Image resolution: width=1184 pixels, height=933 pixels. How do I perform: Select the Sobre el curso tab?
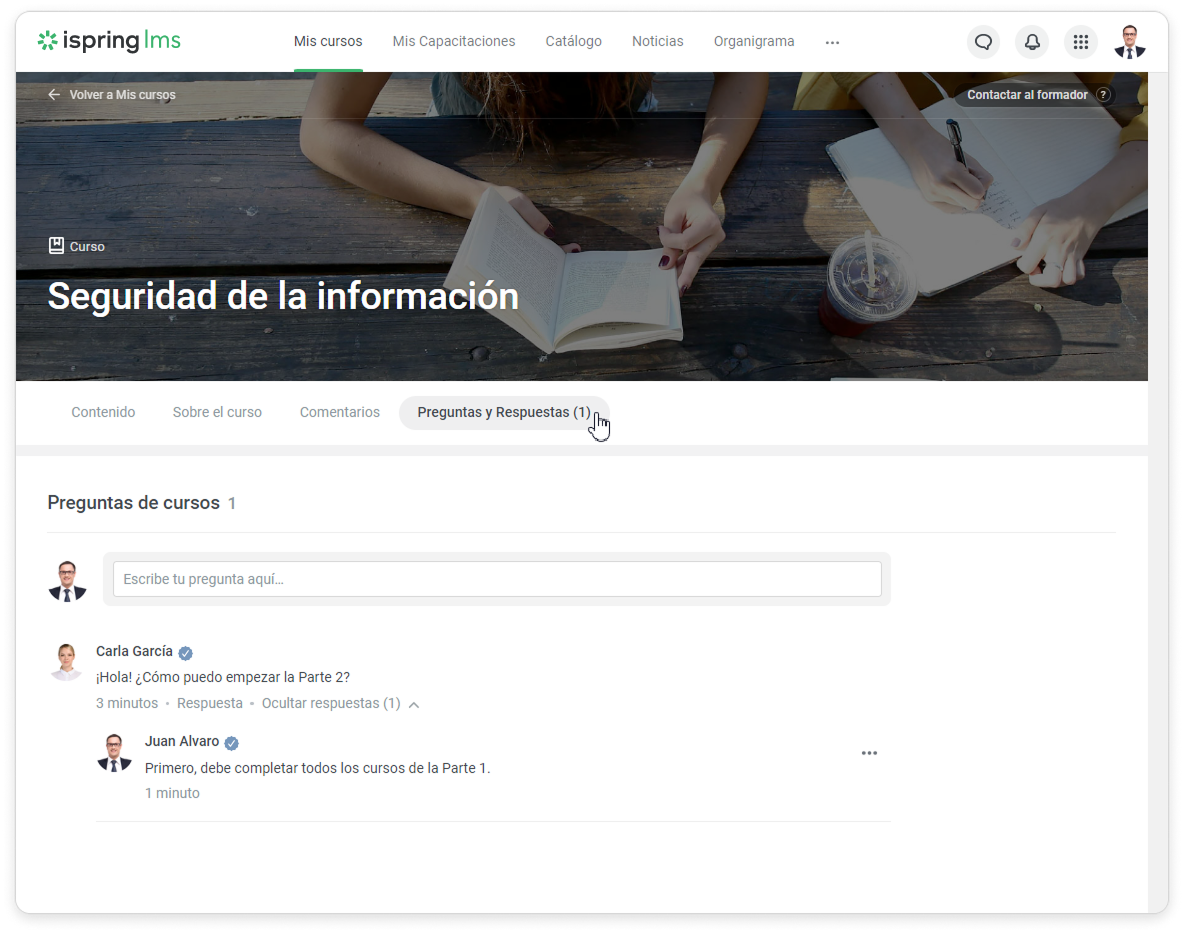point(217,412)
